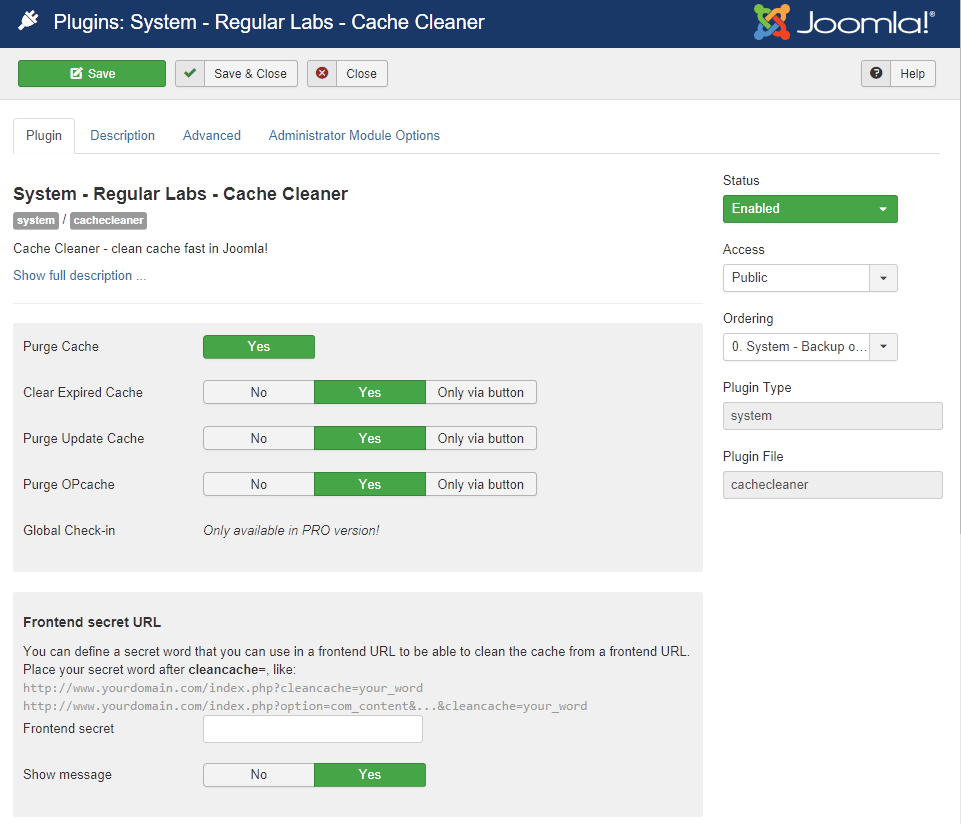Click the Close button label

362,74
